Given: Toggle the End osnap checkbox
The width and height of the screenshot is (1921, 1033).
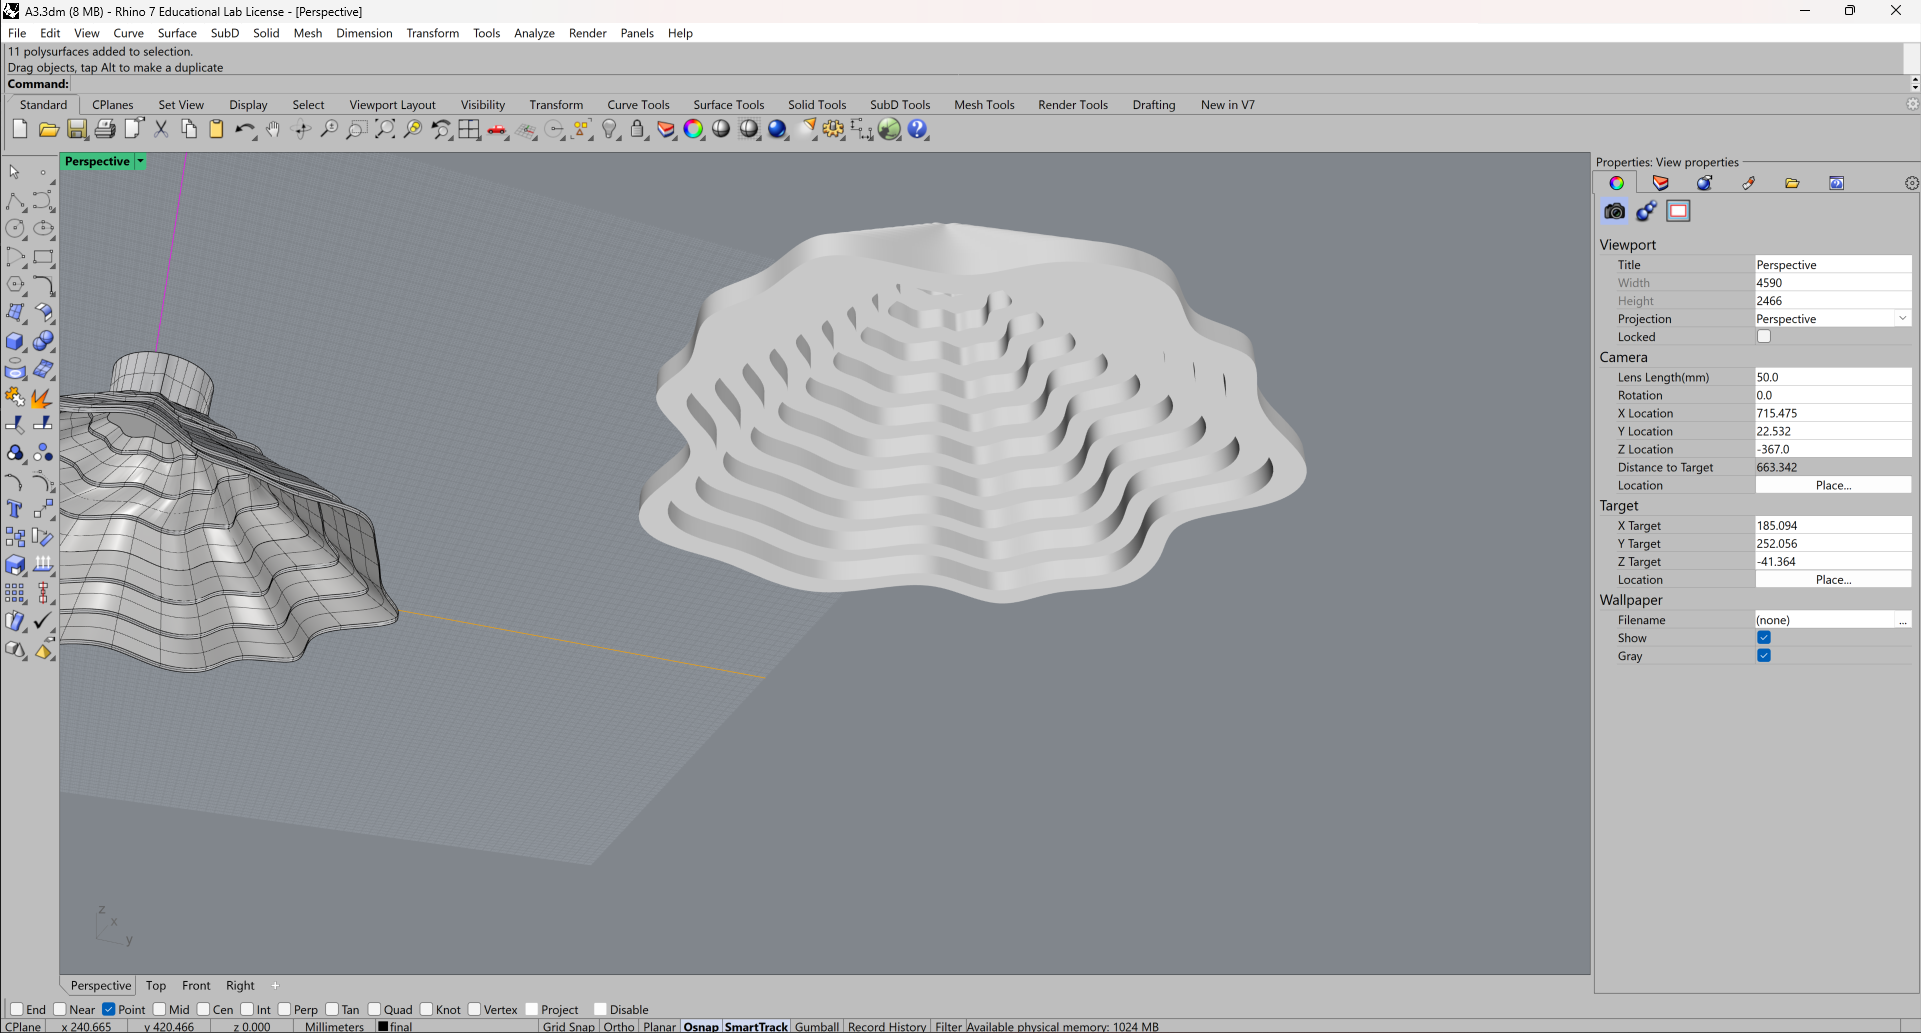Looking at the screenshot, I should pyautogui.click(x=16, y=1009).
